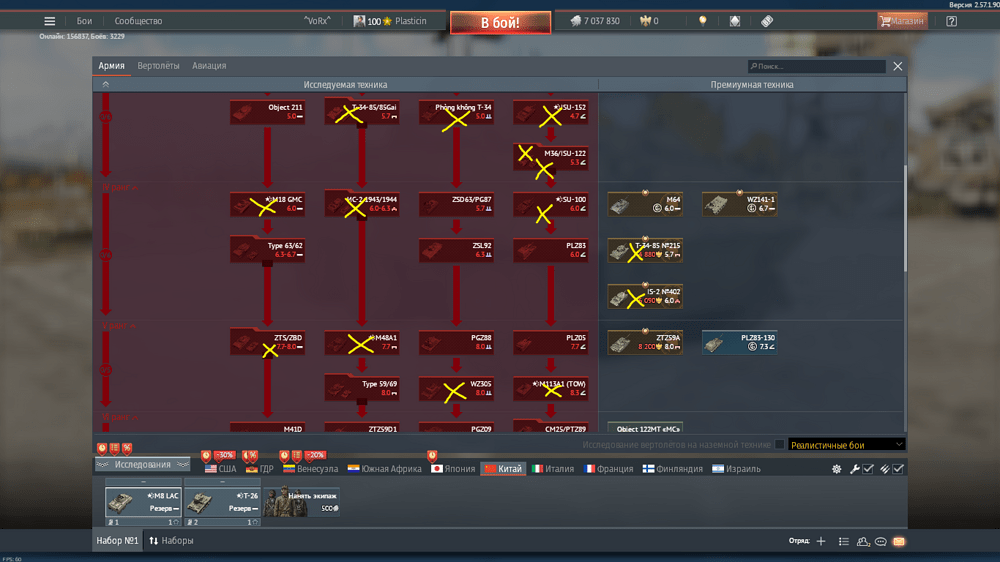Screen dimensions: 1000x562
Task: Open the Сообщество menu
Action: pos(138,21)
